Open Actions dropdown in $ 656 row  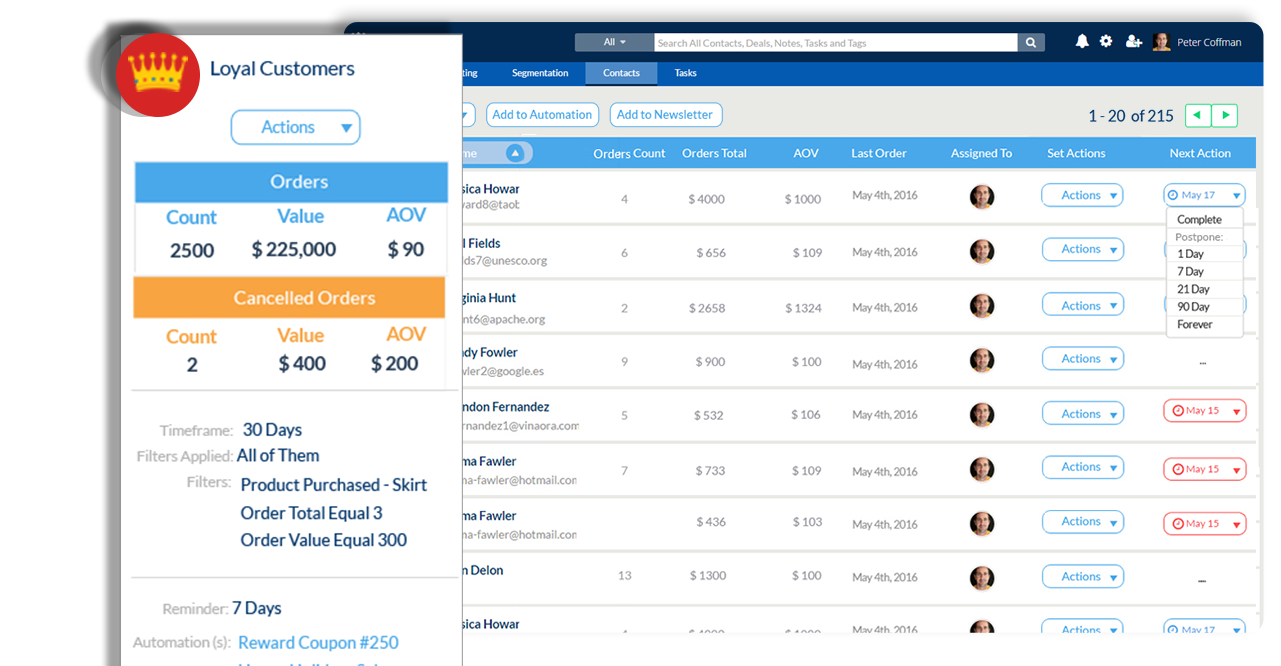1082,249
